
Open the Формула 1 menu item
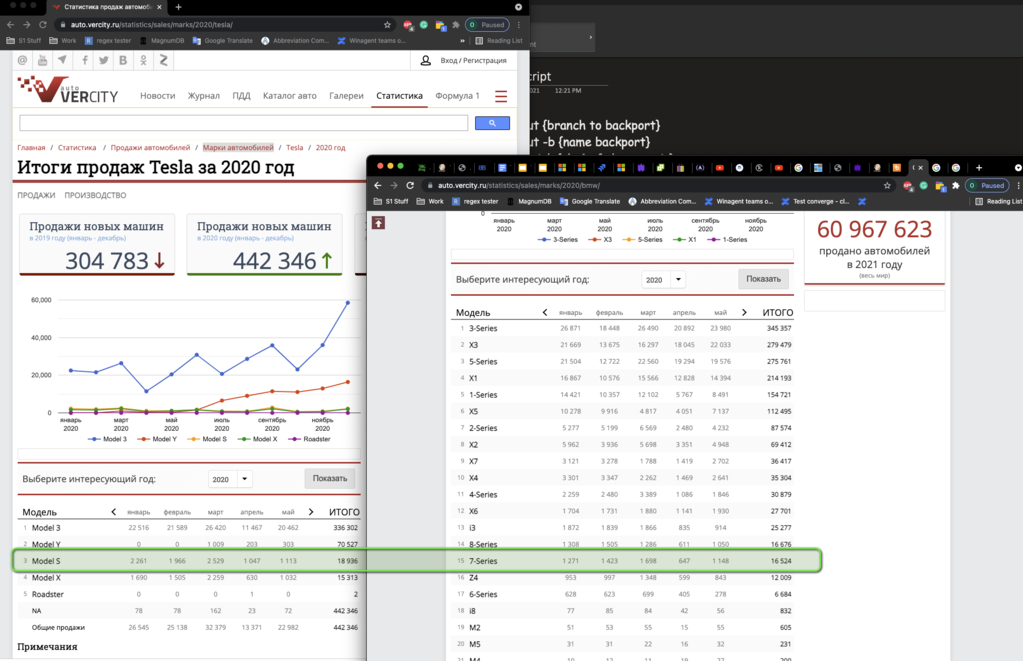pyautogui.click(x=457, y=96)
